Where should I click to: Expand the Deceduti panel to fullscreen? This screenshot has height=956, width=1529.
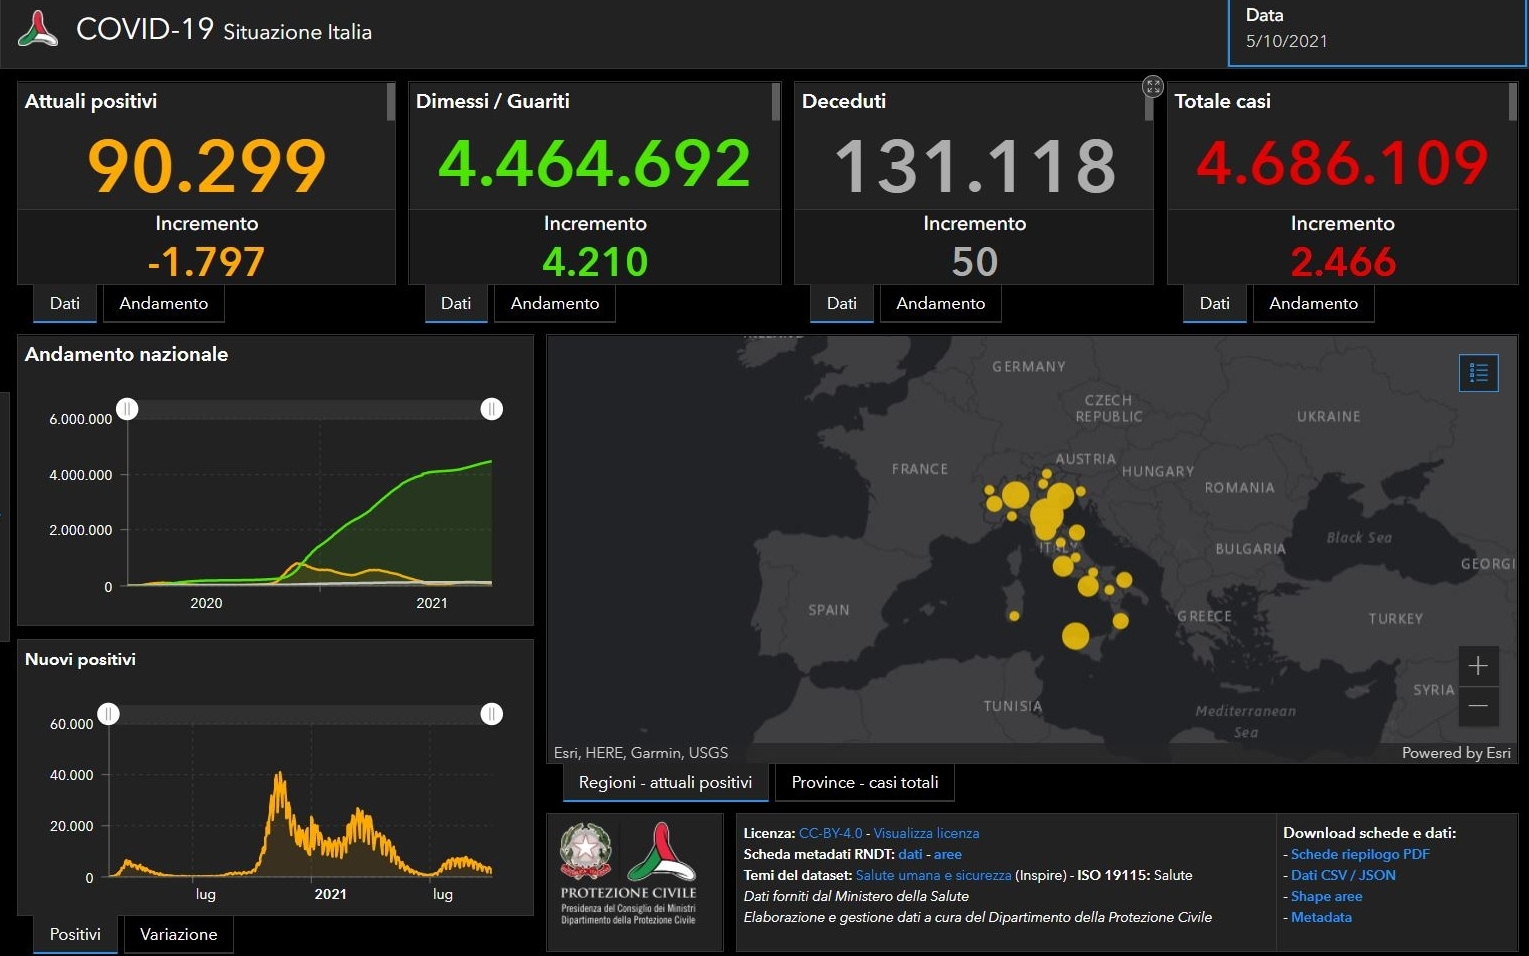click(1153, 87)
